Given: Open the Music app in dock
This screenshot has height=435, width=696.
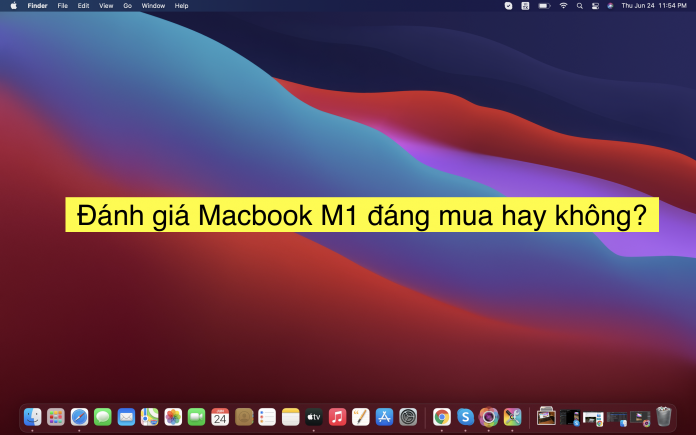Looking at the screenshot, I should [x=337, y=417].
